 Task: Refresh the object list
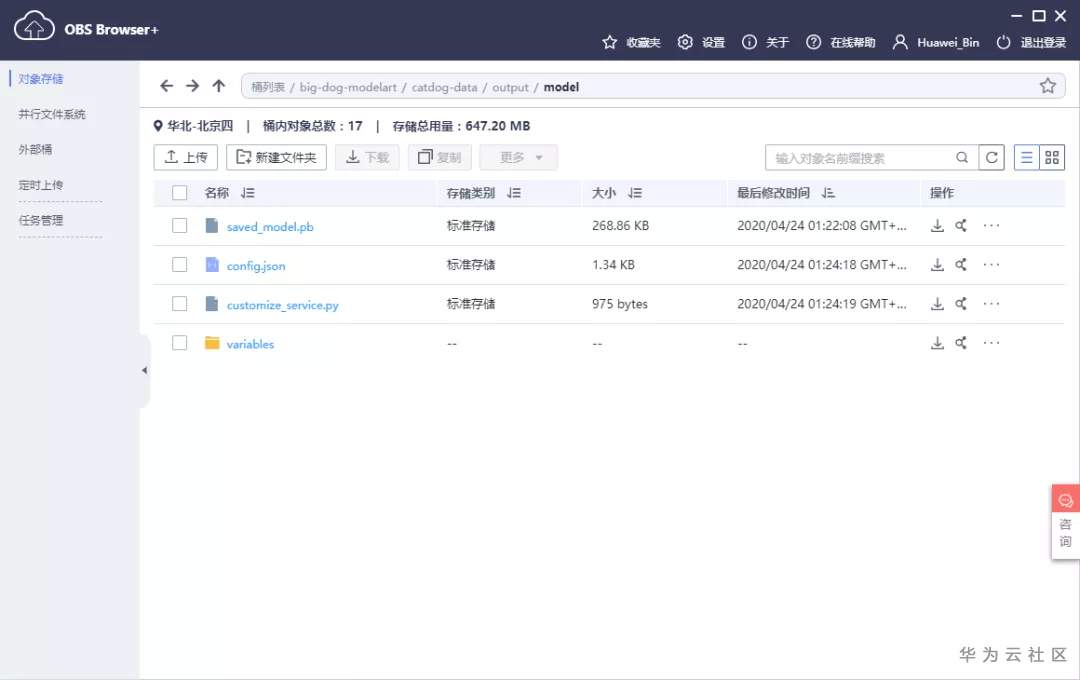[992, 158]
